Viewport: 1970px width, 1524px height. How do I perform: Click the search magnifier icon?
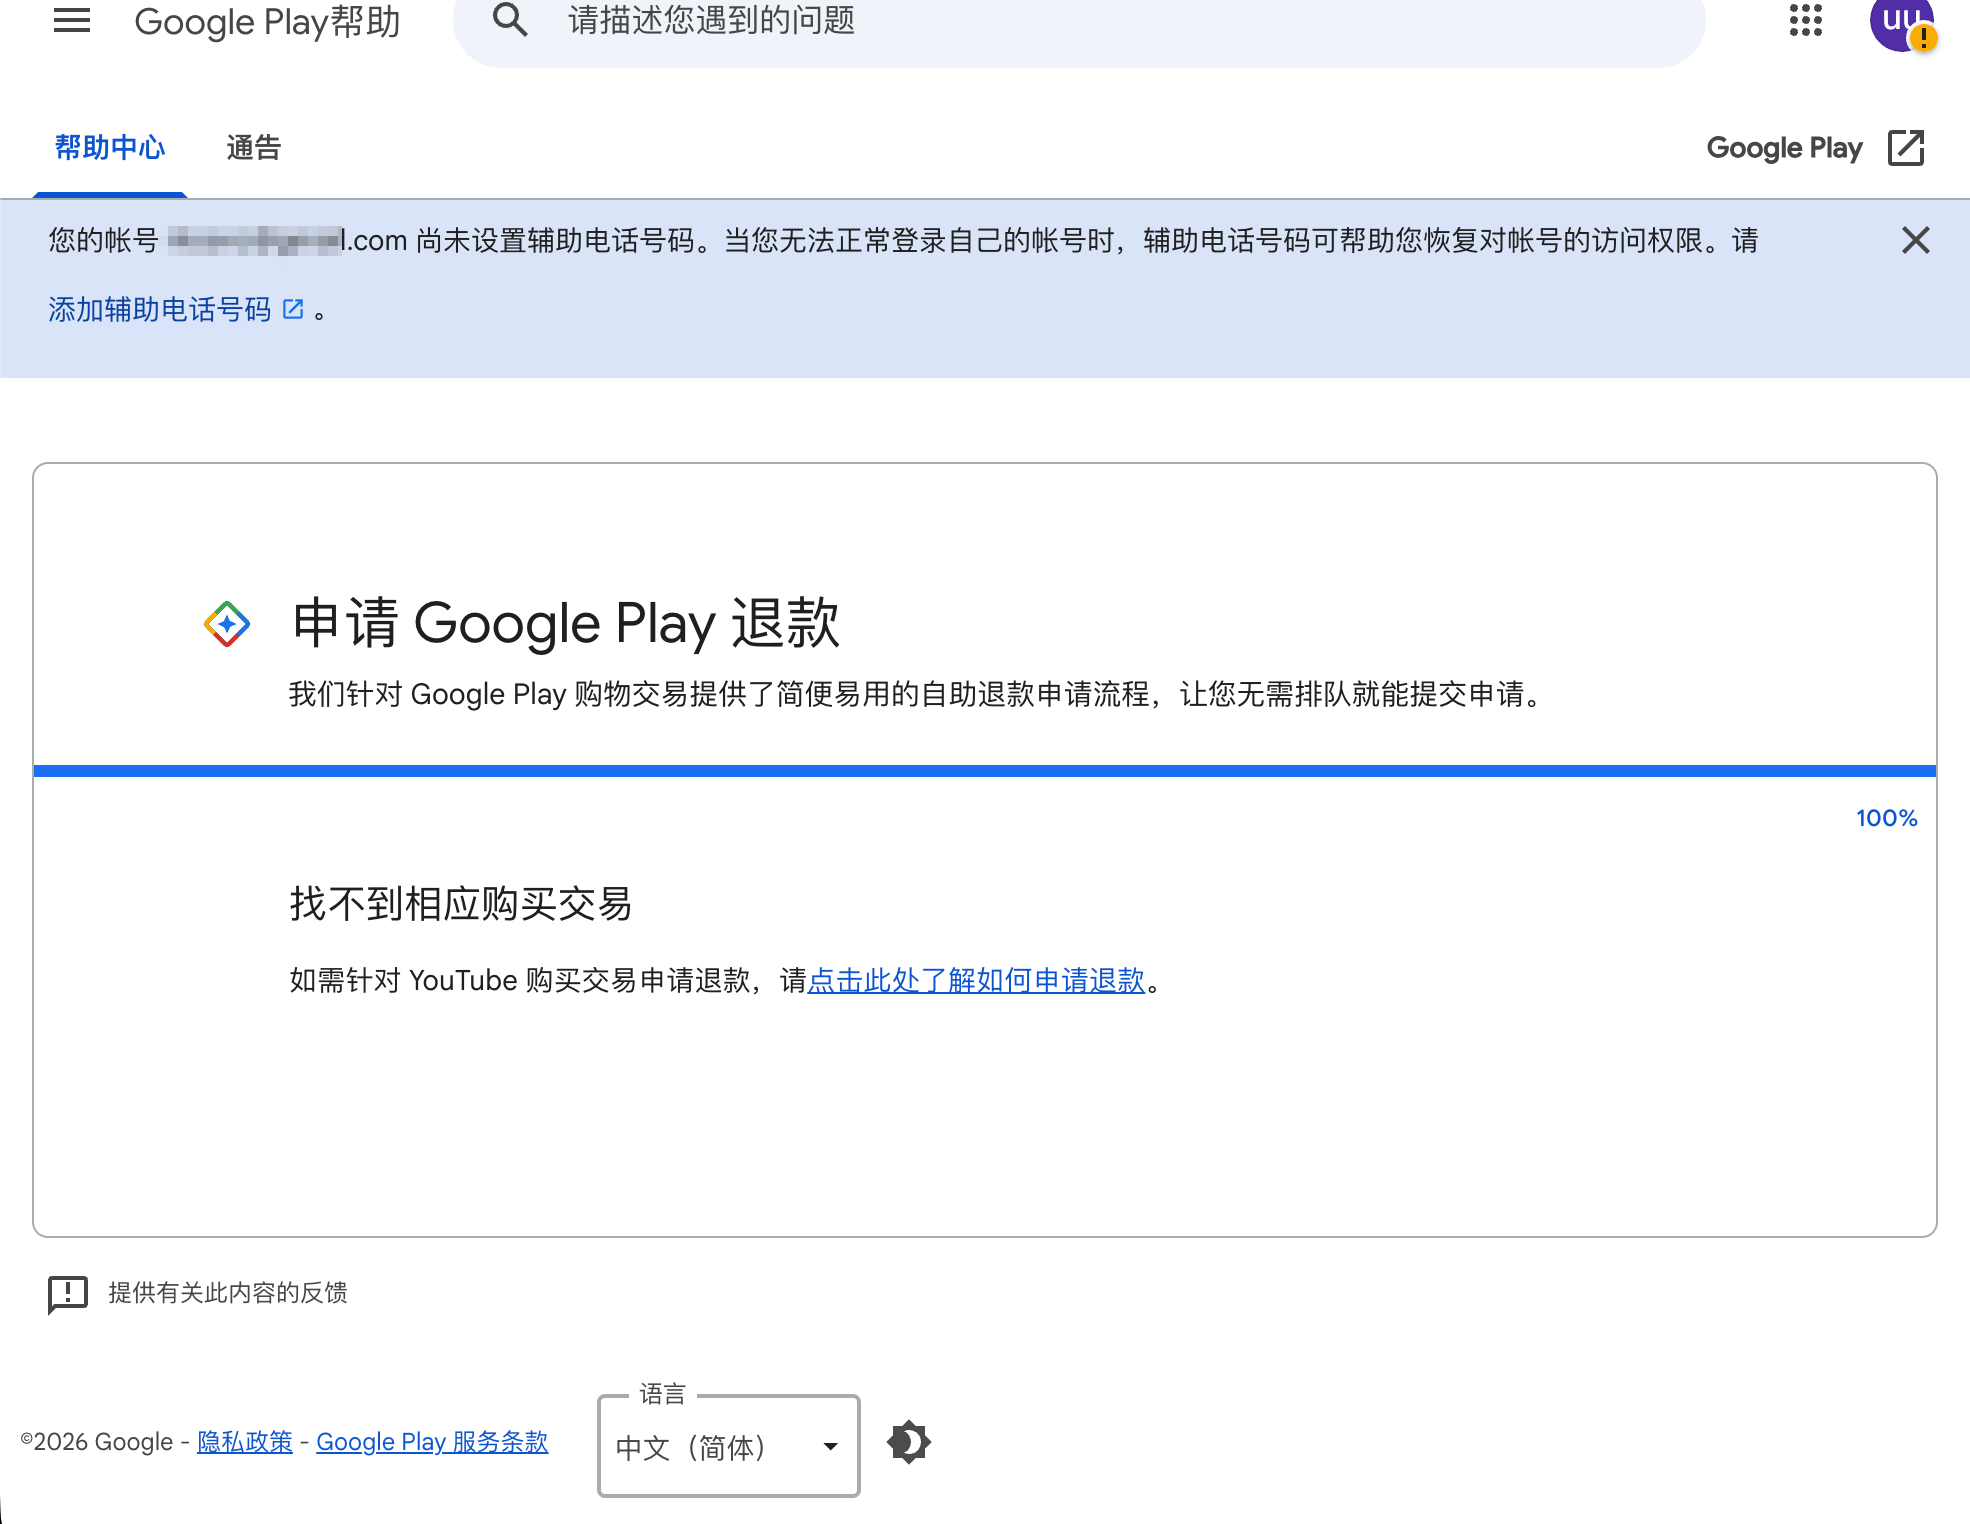(x=510, y=20)
